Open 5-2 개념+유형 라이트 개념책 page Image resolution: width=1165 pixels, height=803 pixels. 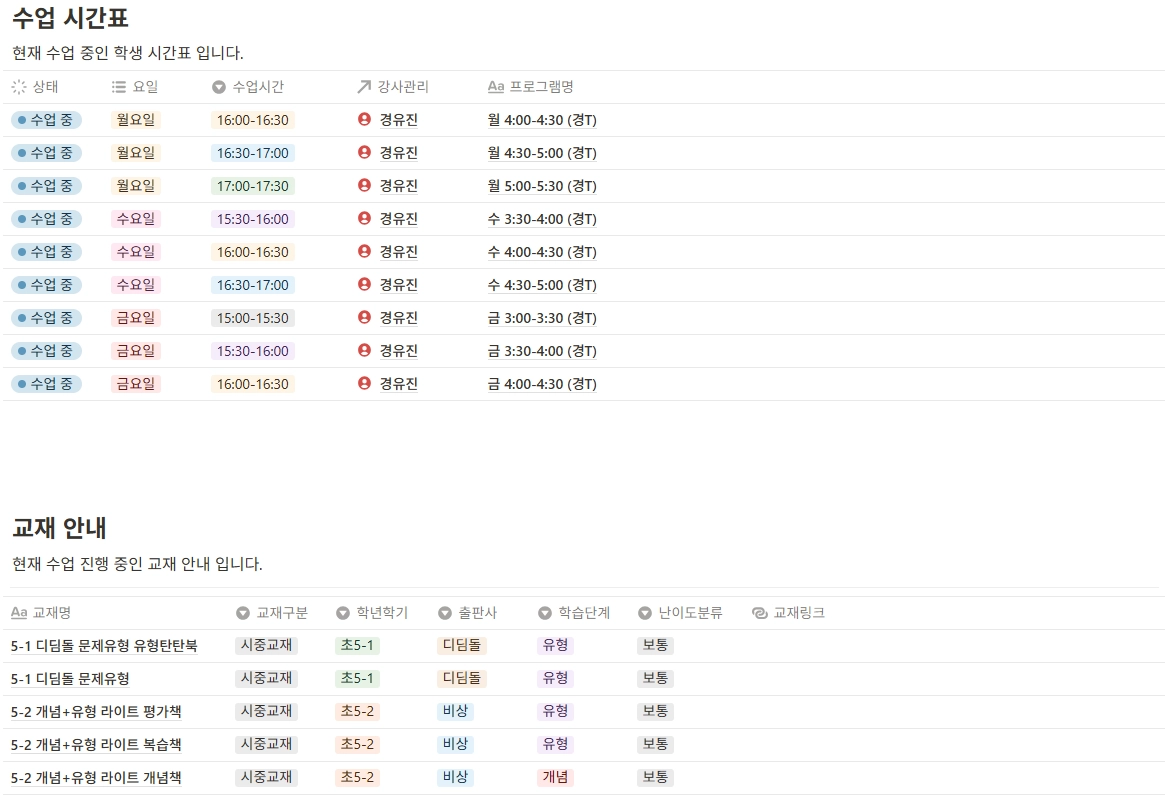click(x=96, y=778)
